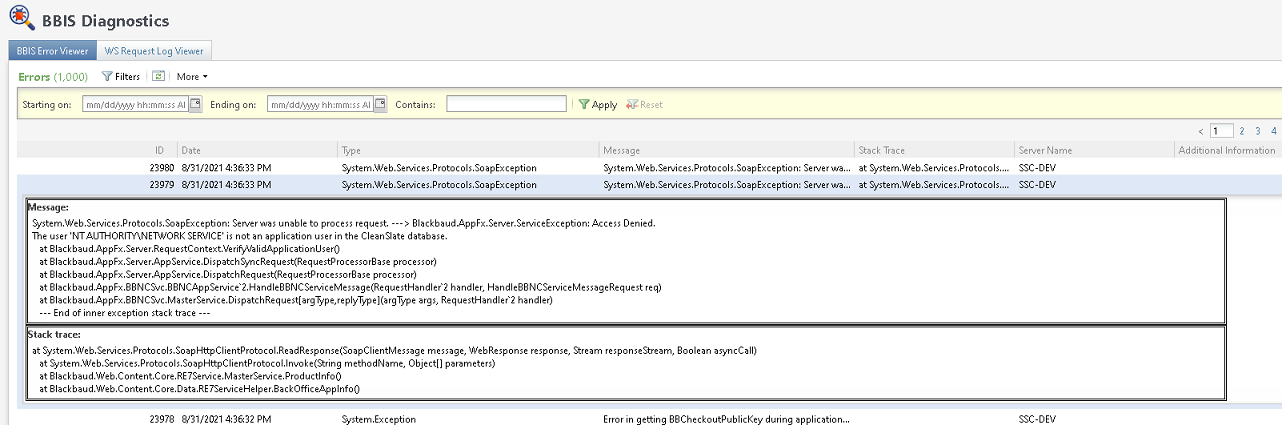Click the refresh list icon
1282x425 pixels.
pyautogui.click(x=158, y=76)
